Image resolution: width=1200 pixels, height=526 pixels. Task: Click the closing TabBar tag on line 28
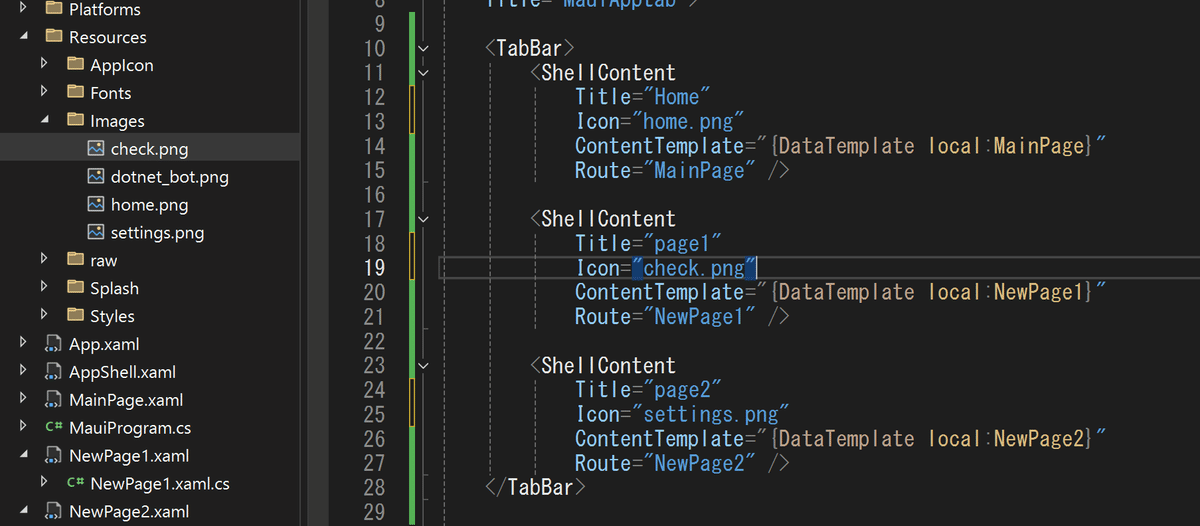tap(534, 487)
